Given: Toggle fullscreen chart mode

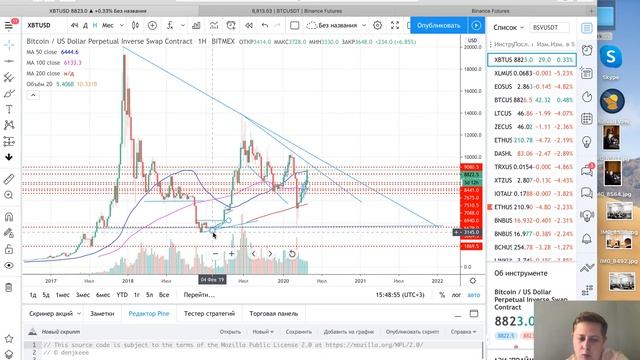Looking at the screenshot, I should point(395,26).
